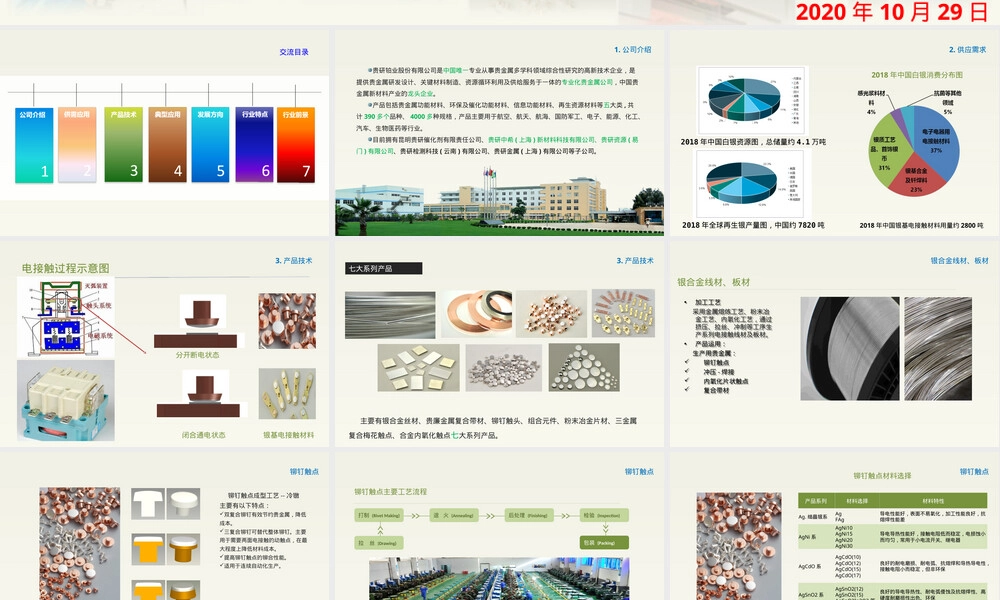1000x600 pixels.
Task: Select the copper strip coil product image
Action: (x=476, y=313)
